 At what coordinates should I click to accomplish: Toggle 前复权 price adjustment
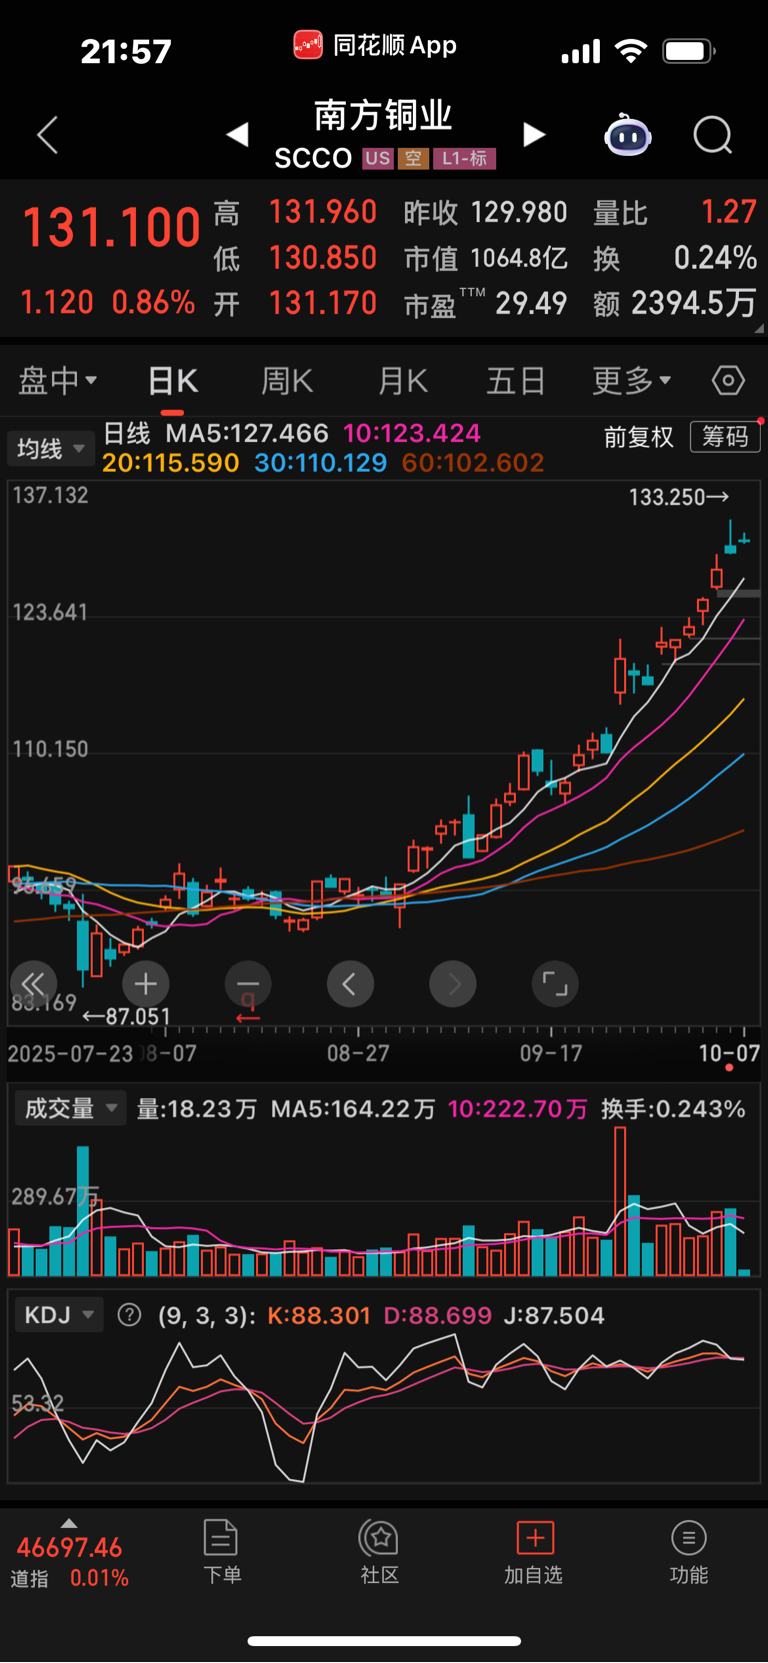[x=639, y=437]
